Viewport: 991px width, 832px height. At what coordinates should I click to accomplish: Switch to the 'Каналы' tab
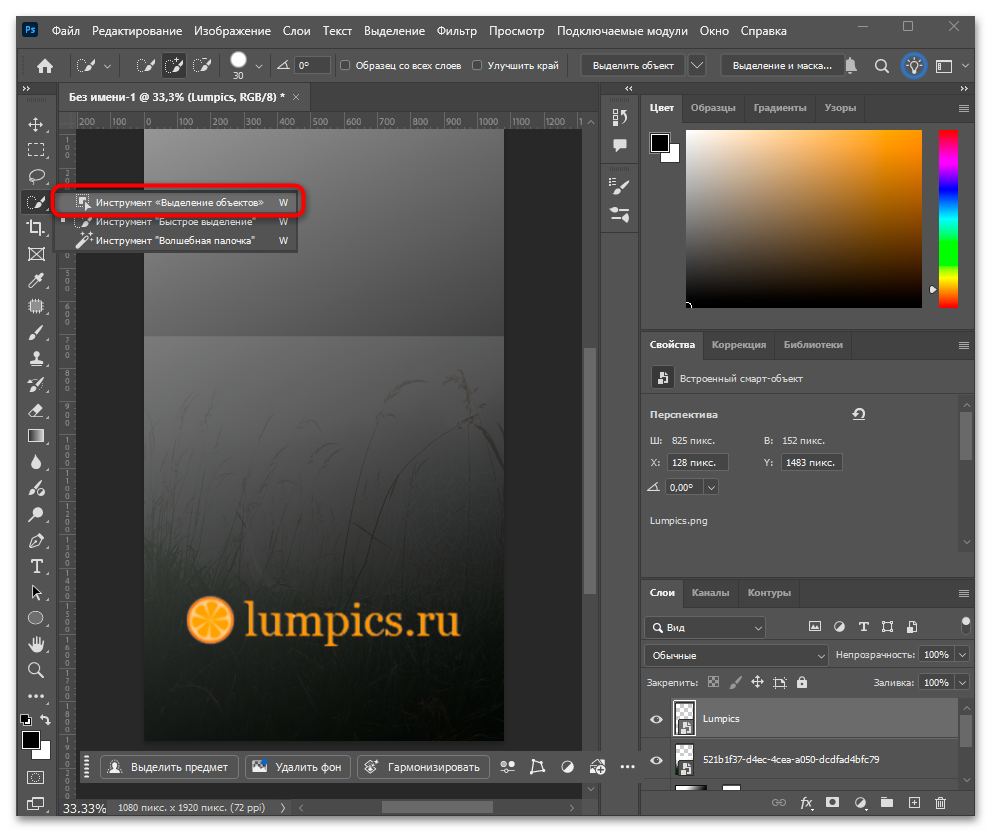pyautogui.click(x=710, y=592)
